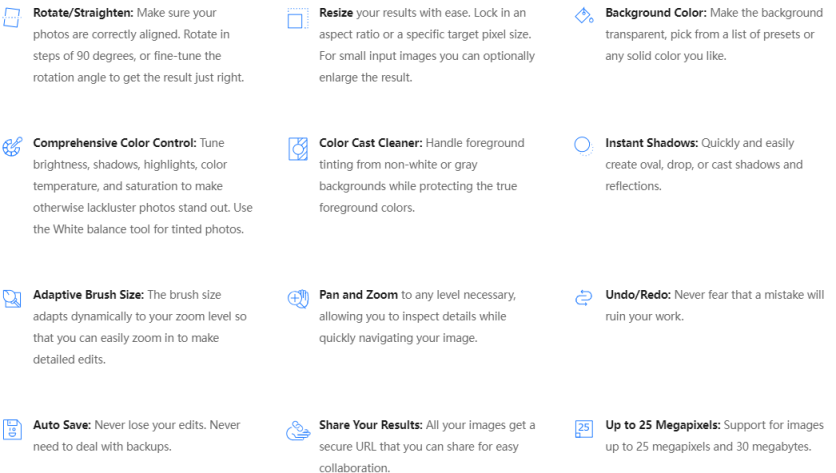The image size is (836, 473).
Task: Click the 25 Megapixels icon
Action: point(583,428)
